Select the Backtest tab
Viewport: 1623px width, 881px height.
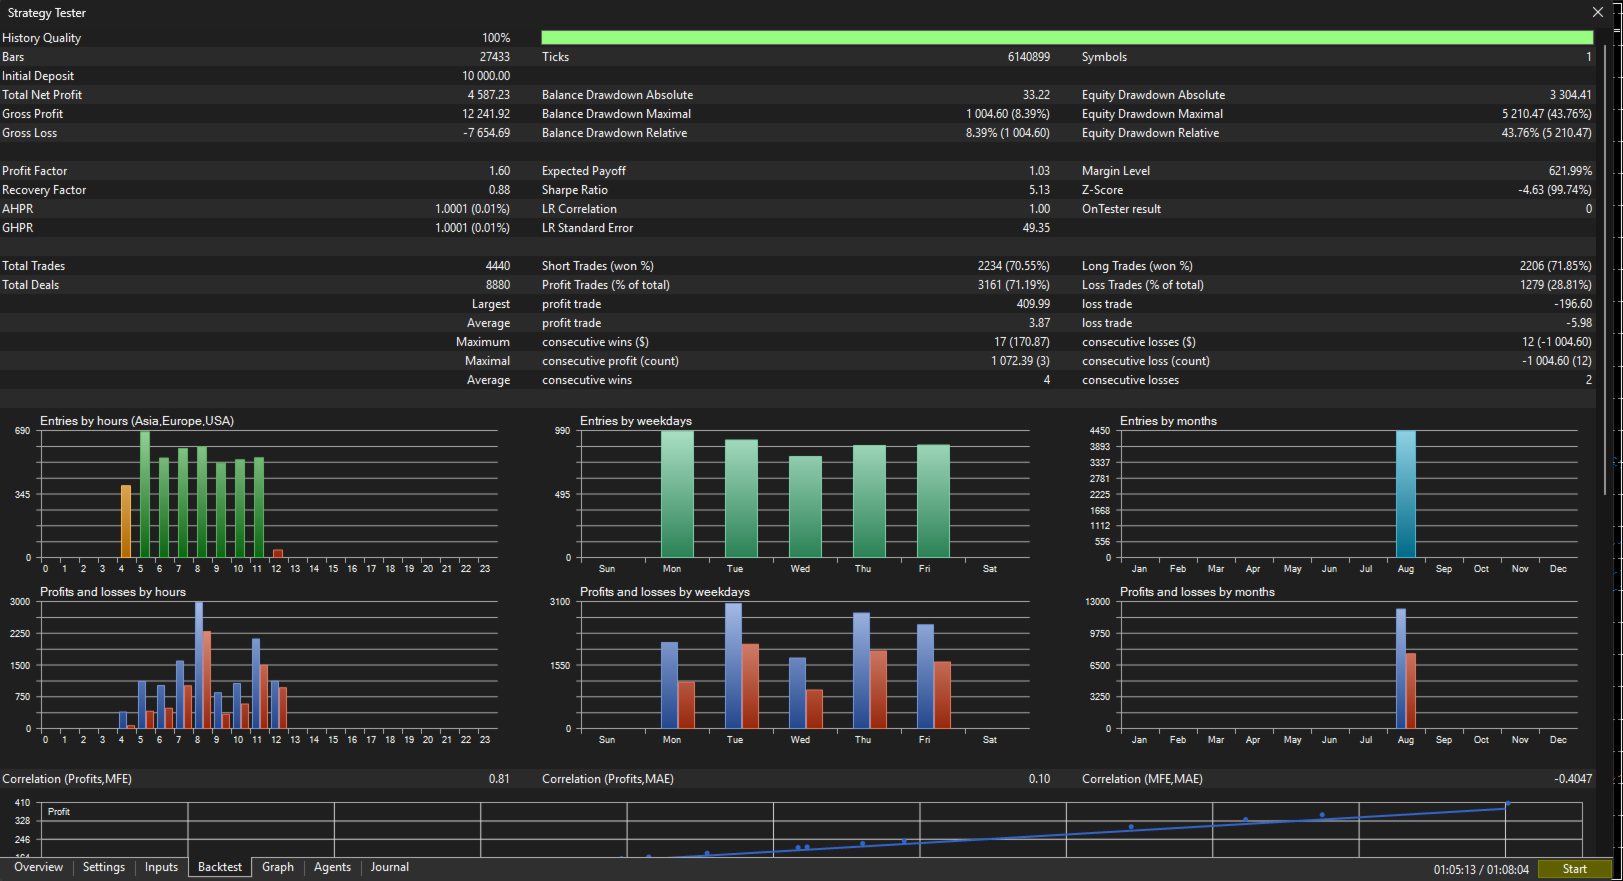click(220, 867)
